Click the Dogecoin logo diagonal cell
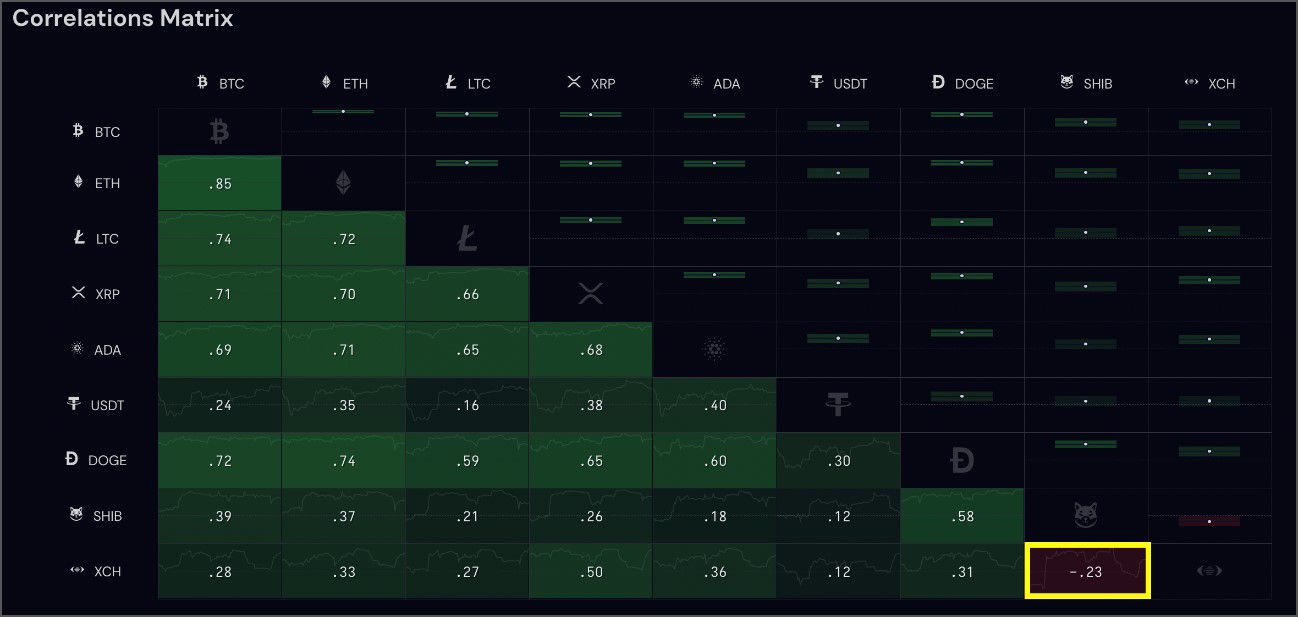The height and width of the screenshot is (617, 1298). pyautogui.click(x=962, y=460)
